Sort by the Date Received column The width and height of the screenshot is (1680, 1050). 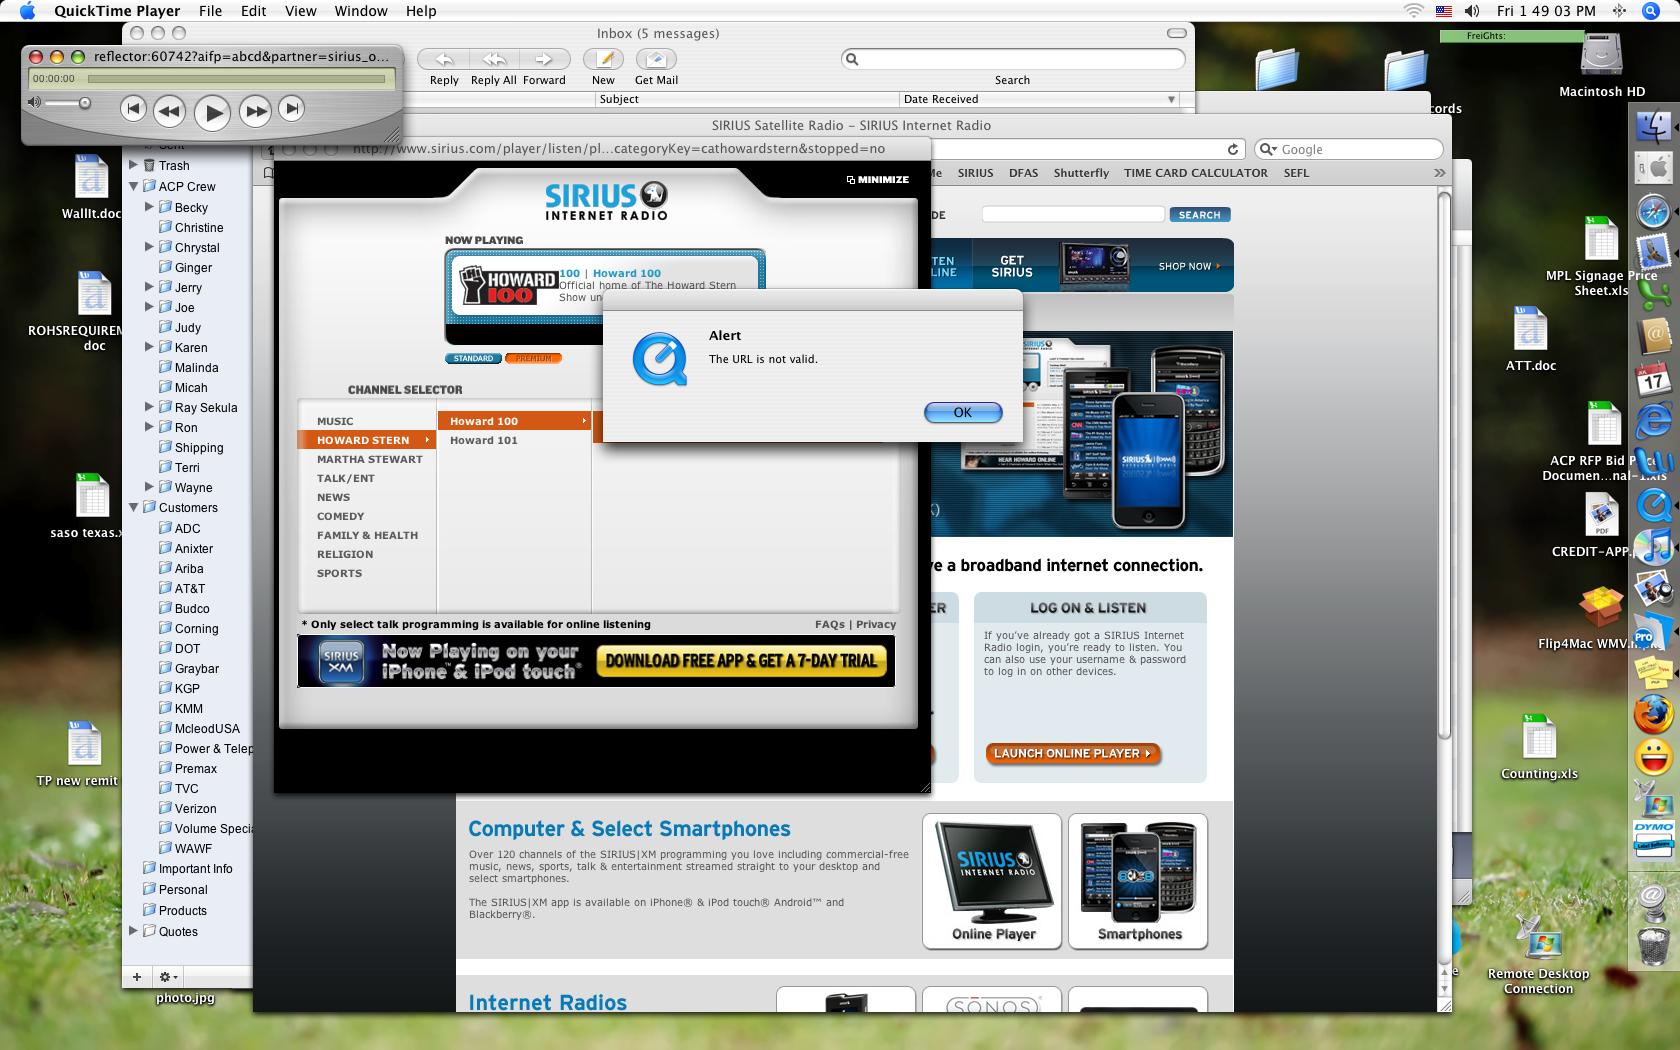[1039, 99]
